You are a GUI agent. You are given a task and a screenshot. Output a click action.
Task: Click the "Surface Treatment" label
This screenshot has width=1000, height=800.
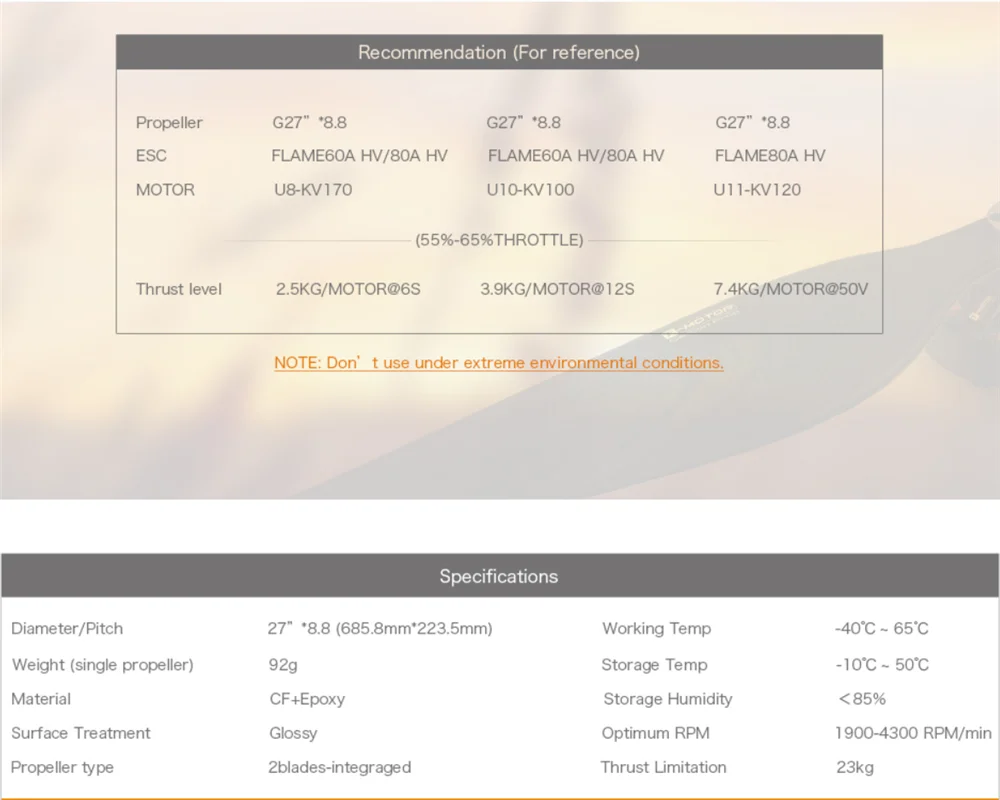pyautogui.click(x=81, y=733)
